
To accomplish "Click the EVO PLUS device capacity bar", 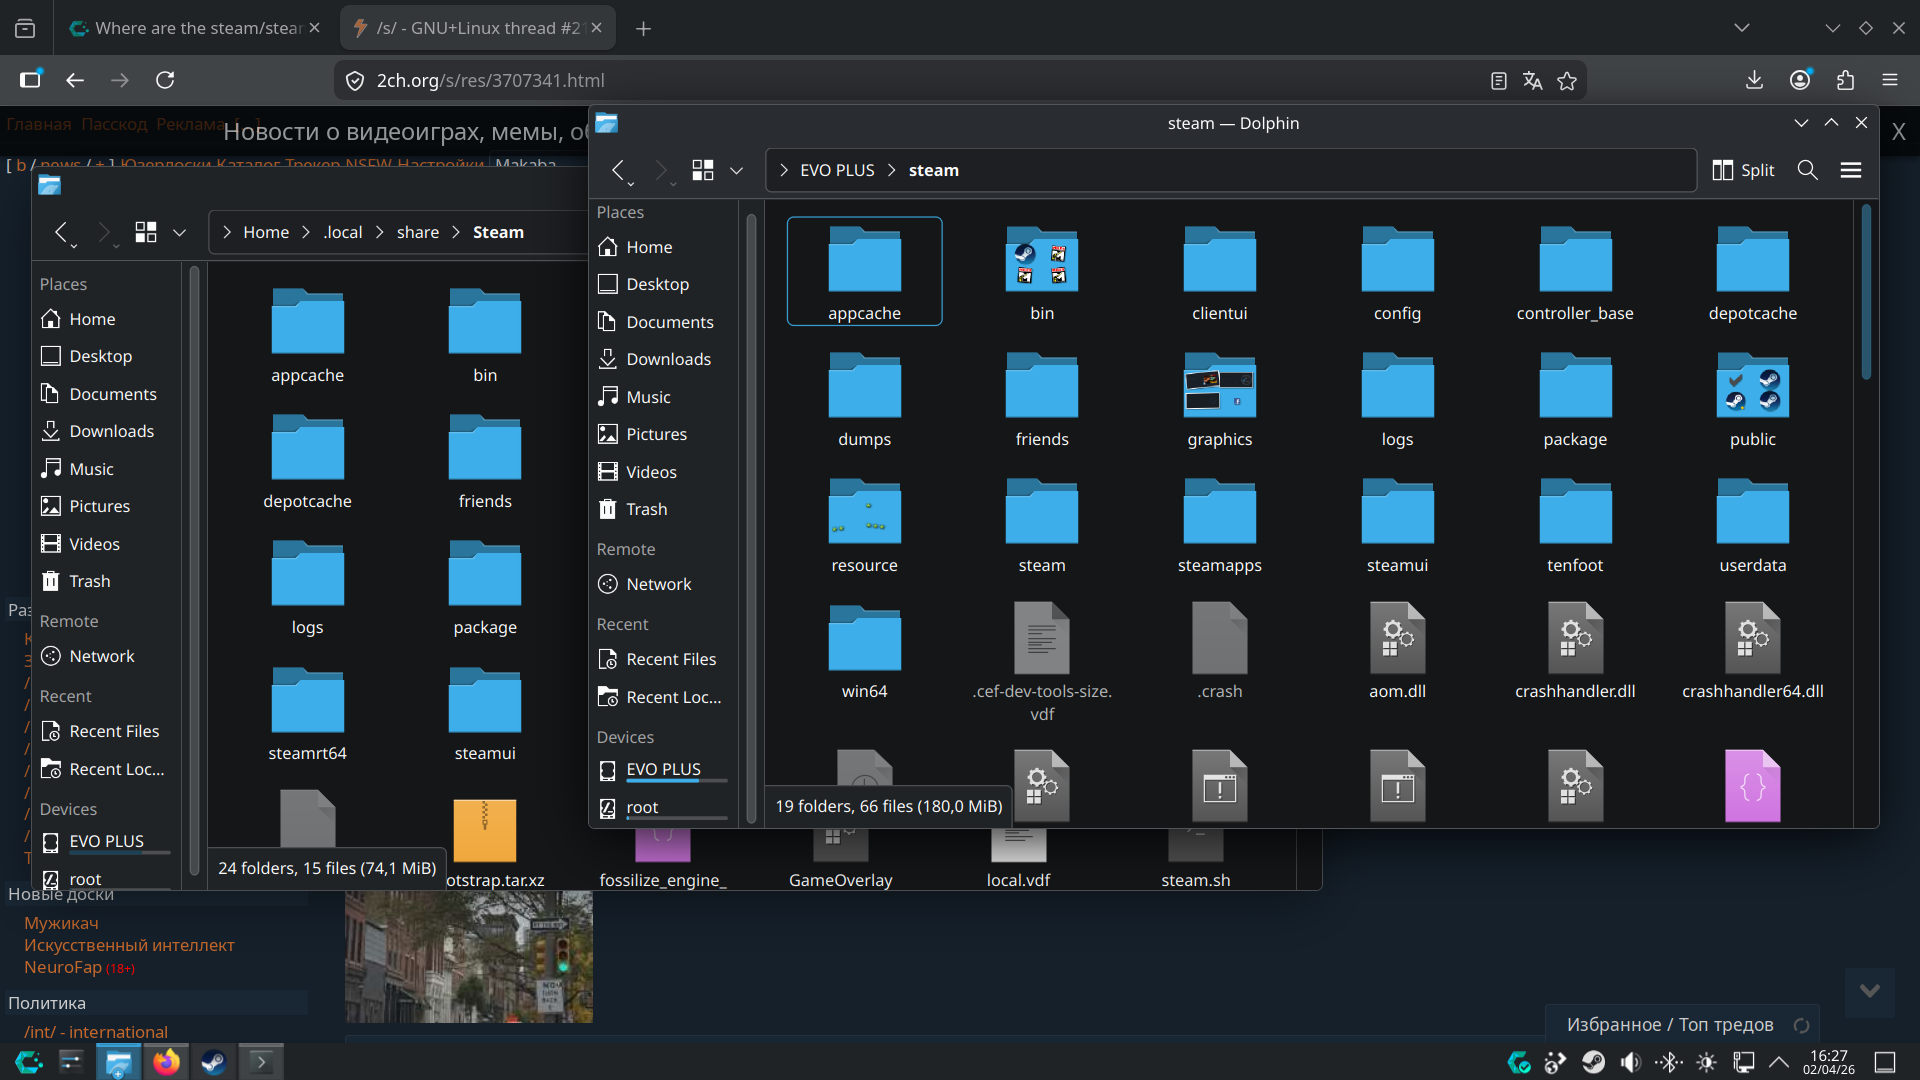I will coord(677,781).
